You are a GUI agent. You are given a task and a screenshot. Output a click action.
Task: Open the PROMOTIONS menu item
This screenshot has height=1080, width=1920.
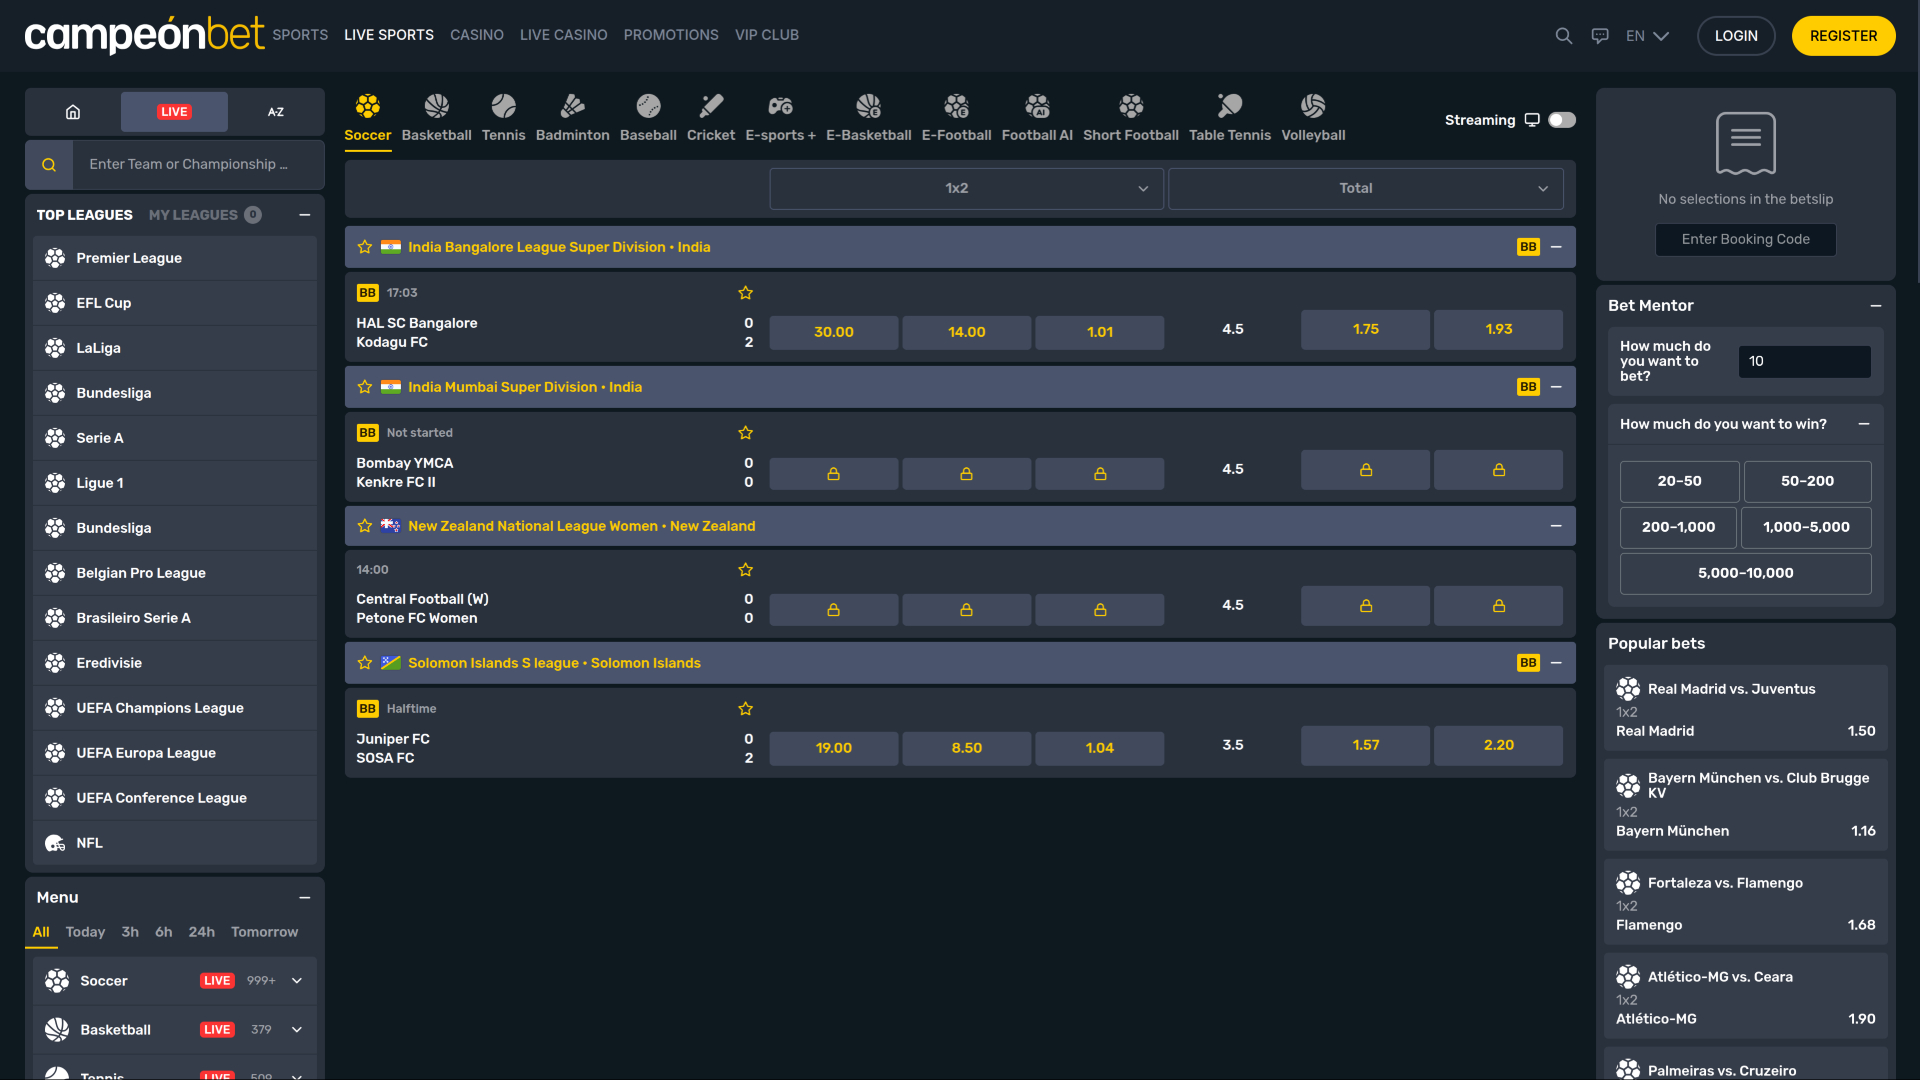pyautogui.click(x=670, y=35)
